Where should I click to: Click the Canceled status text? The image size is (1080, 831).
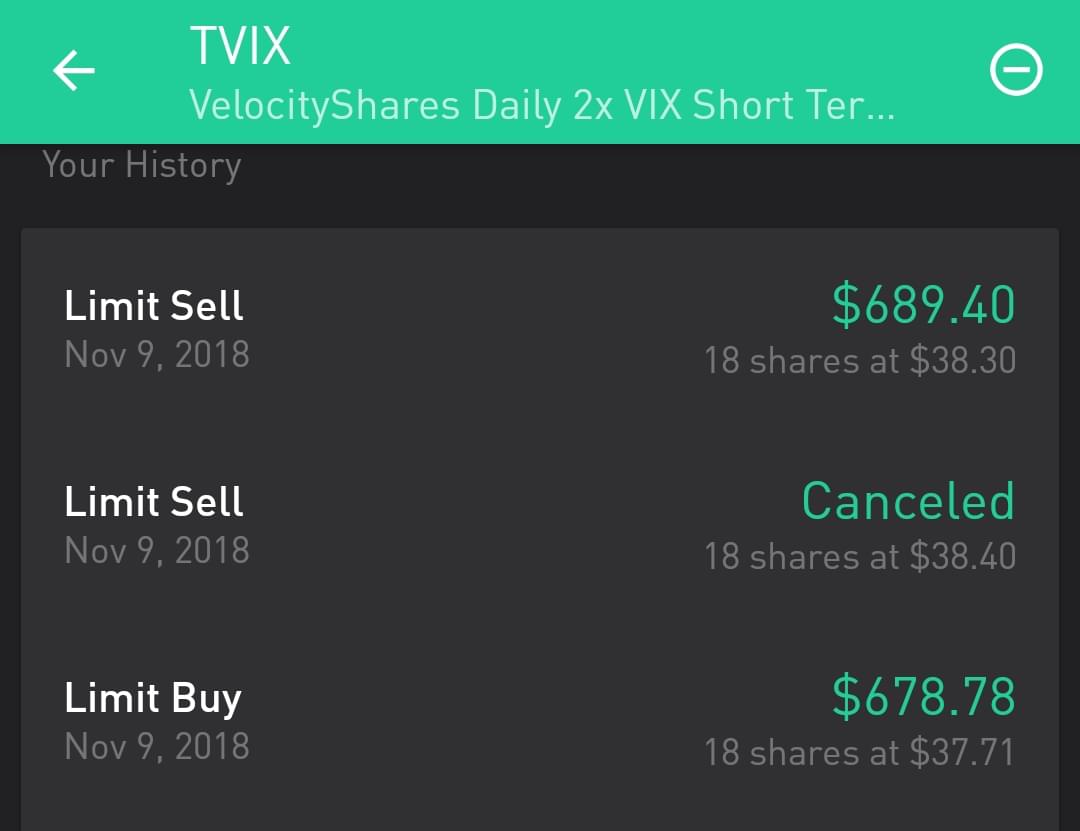point(908,502)
